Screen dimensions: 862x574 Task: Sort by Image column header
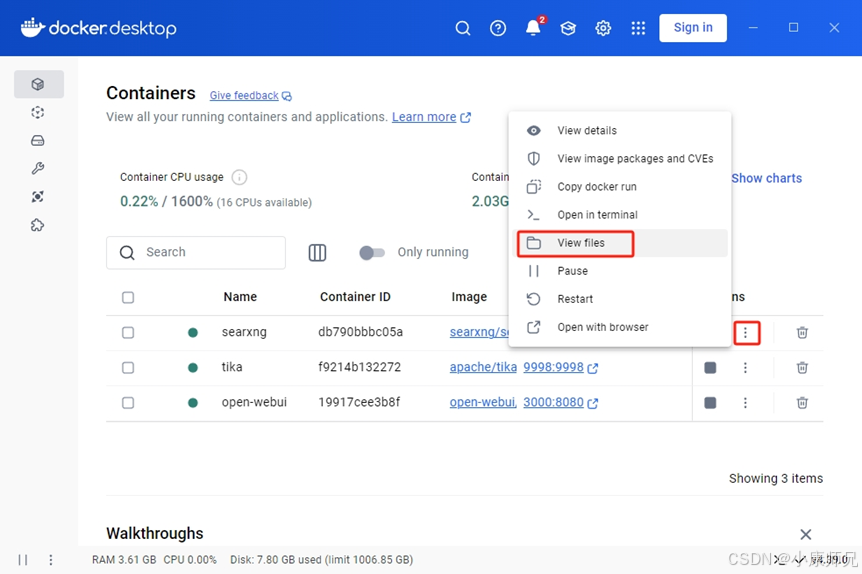click(469, 297)
